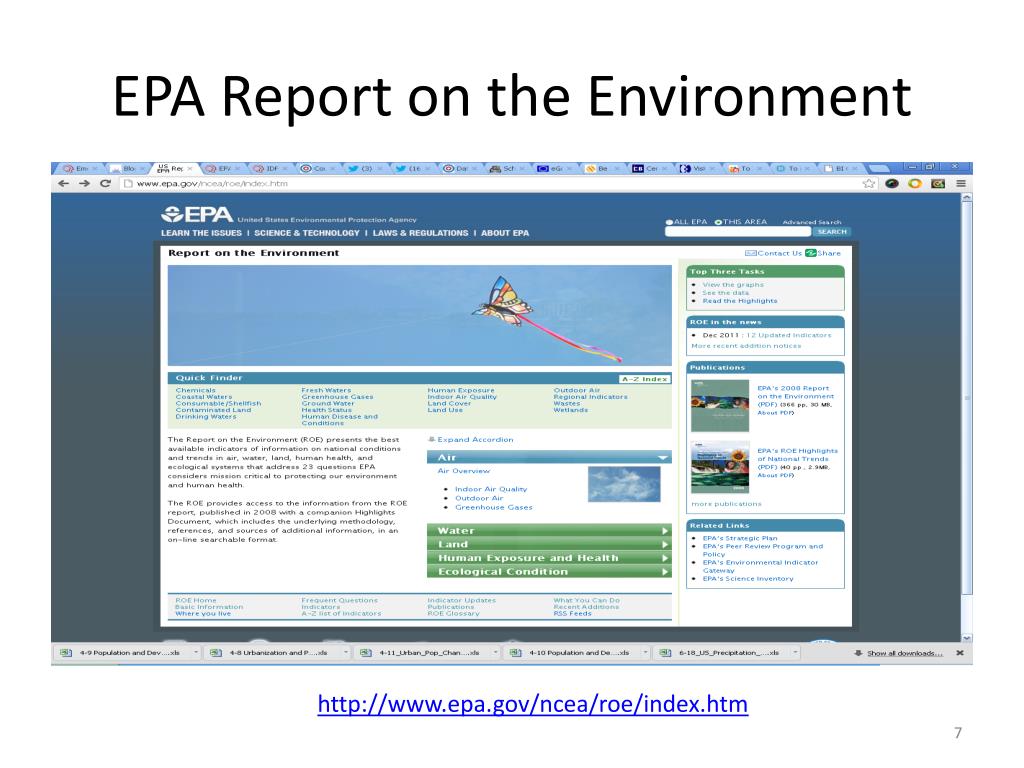The image size is (1024, 768).
Task: Open ROE Highlights cover thumbnail
Action: (720, 468)
